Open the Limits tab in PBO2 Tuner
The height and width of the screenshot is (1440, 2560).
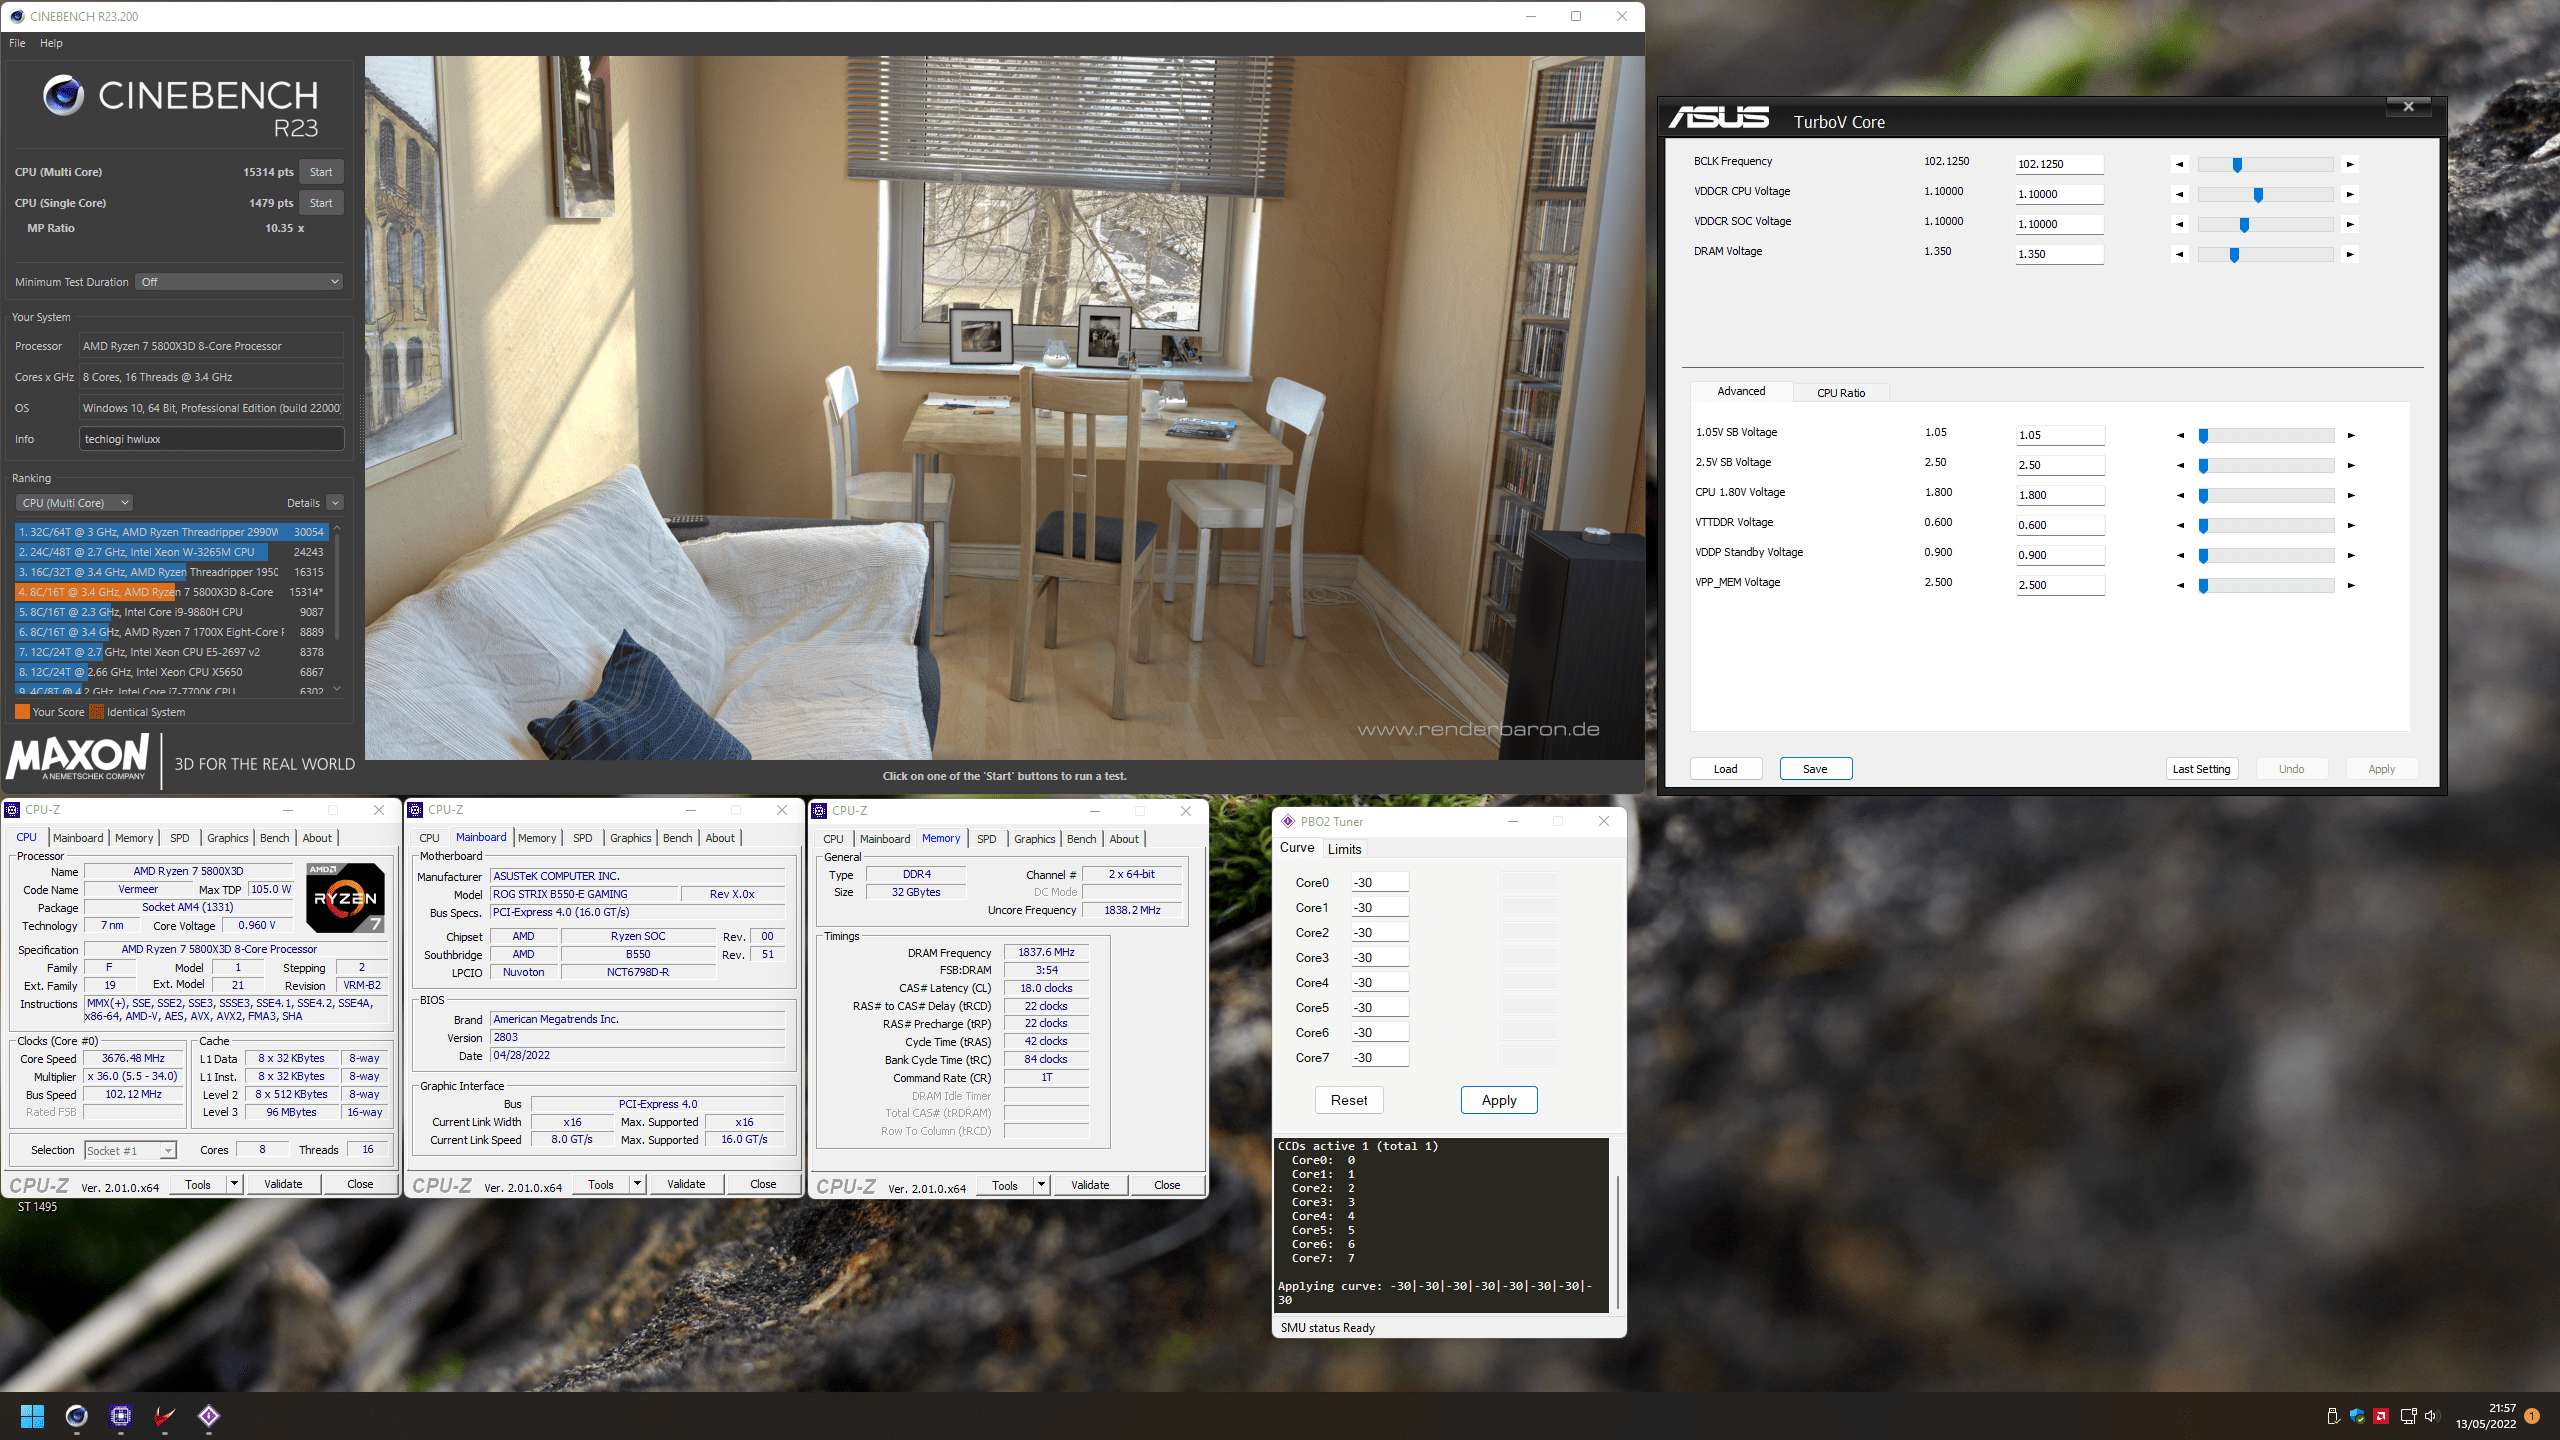pos(1344,849)
